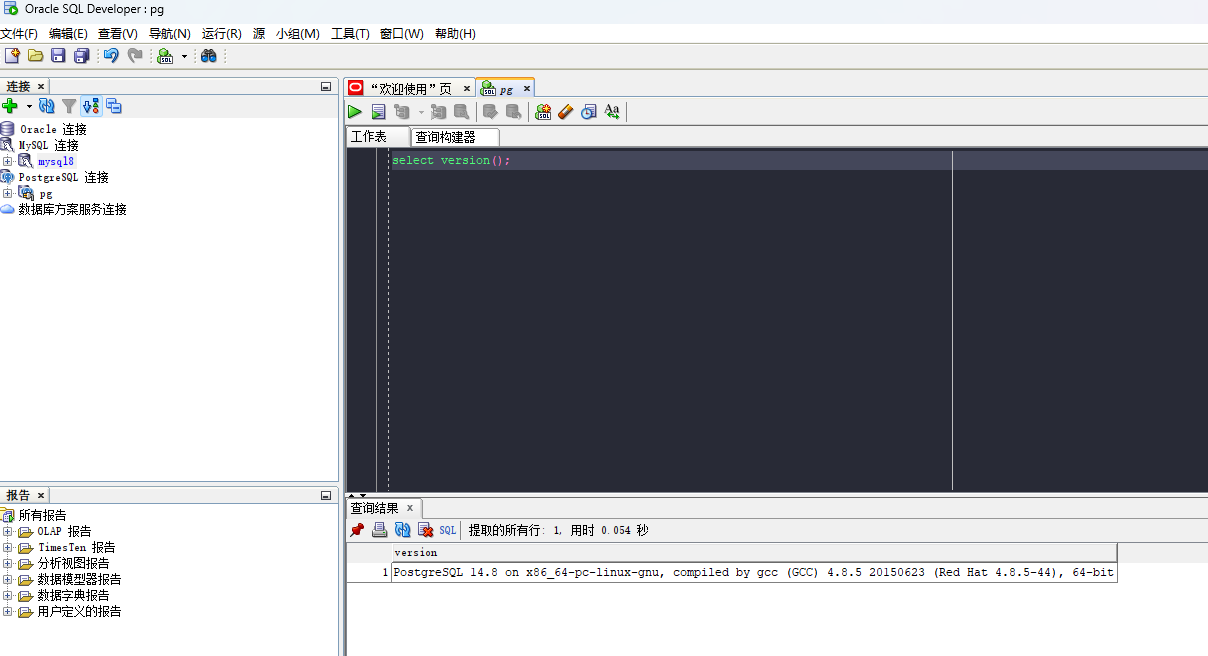Image resolution: width=1208 pixels, height=656 pixels.
Task: Click the collapse-all icon in Connections toolbar
Action: 113,106
